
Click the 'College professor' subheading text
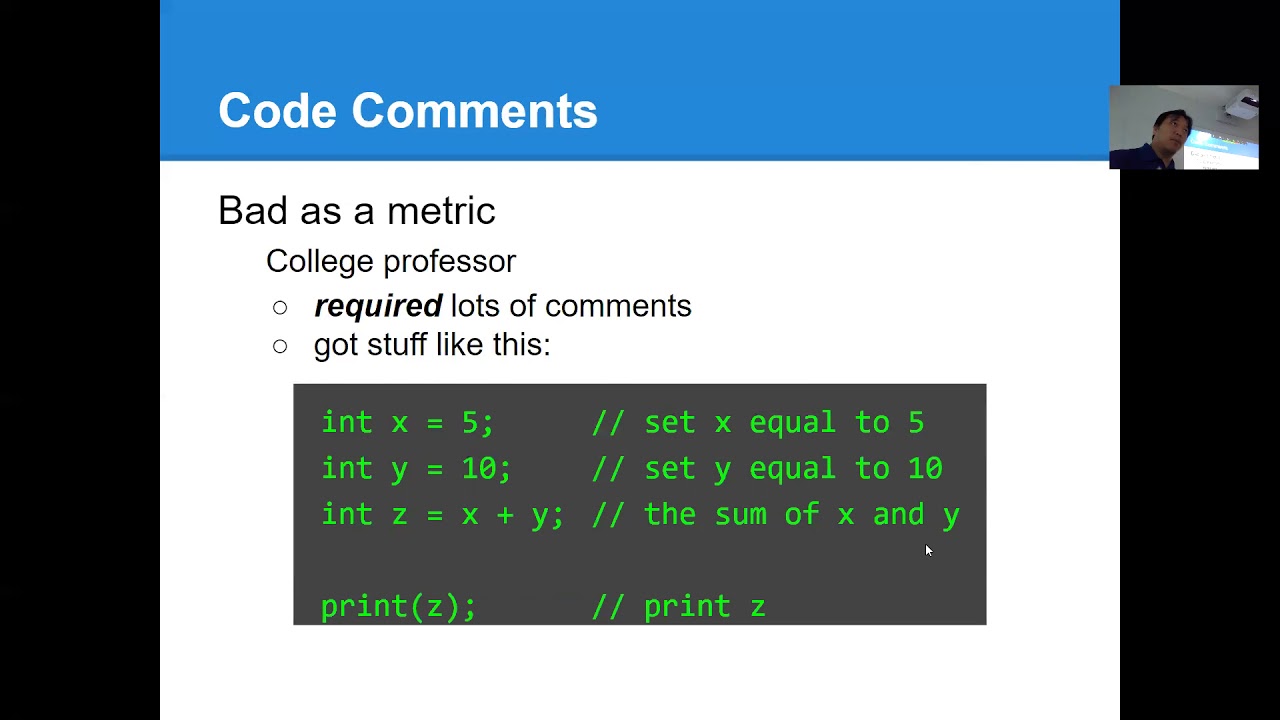[391, 261]
